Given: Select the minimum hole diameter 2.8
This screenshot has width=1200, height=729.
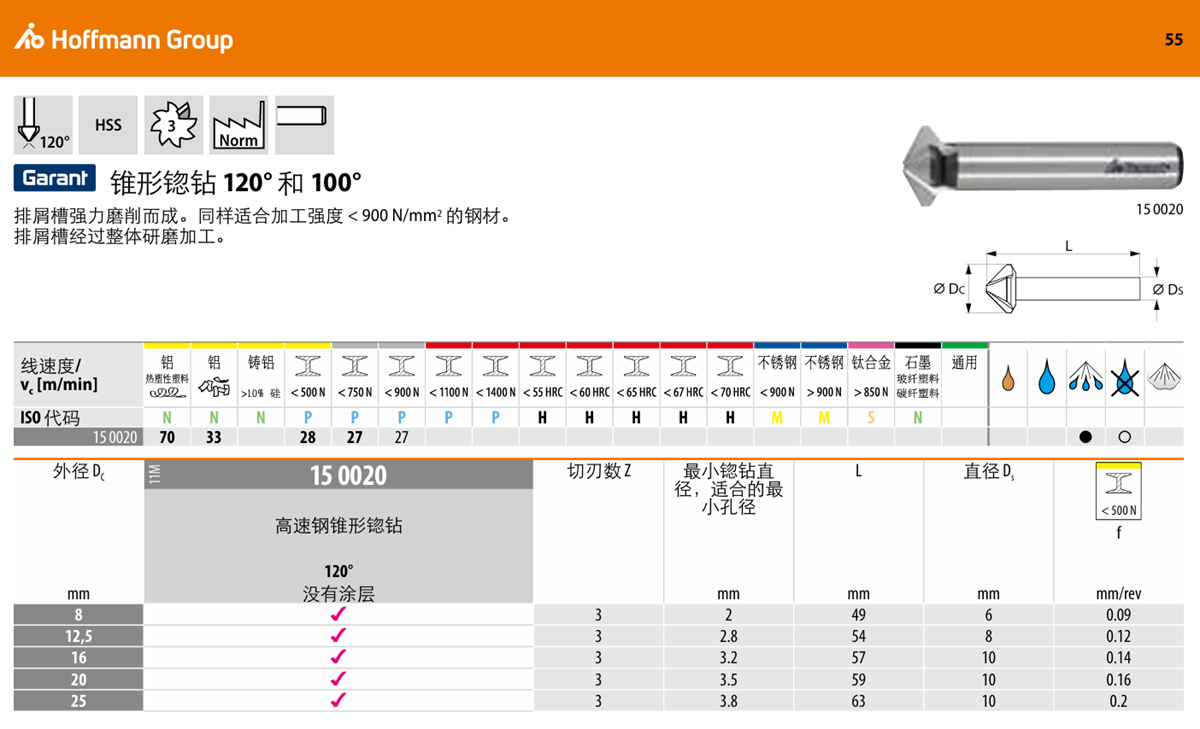Looking at the screenshot, I should point(728,636).
